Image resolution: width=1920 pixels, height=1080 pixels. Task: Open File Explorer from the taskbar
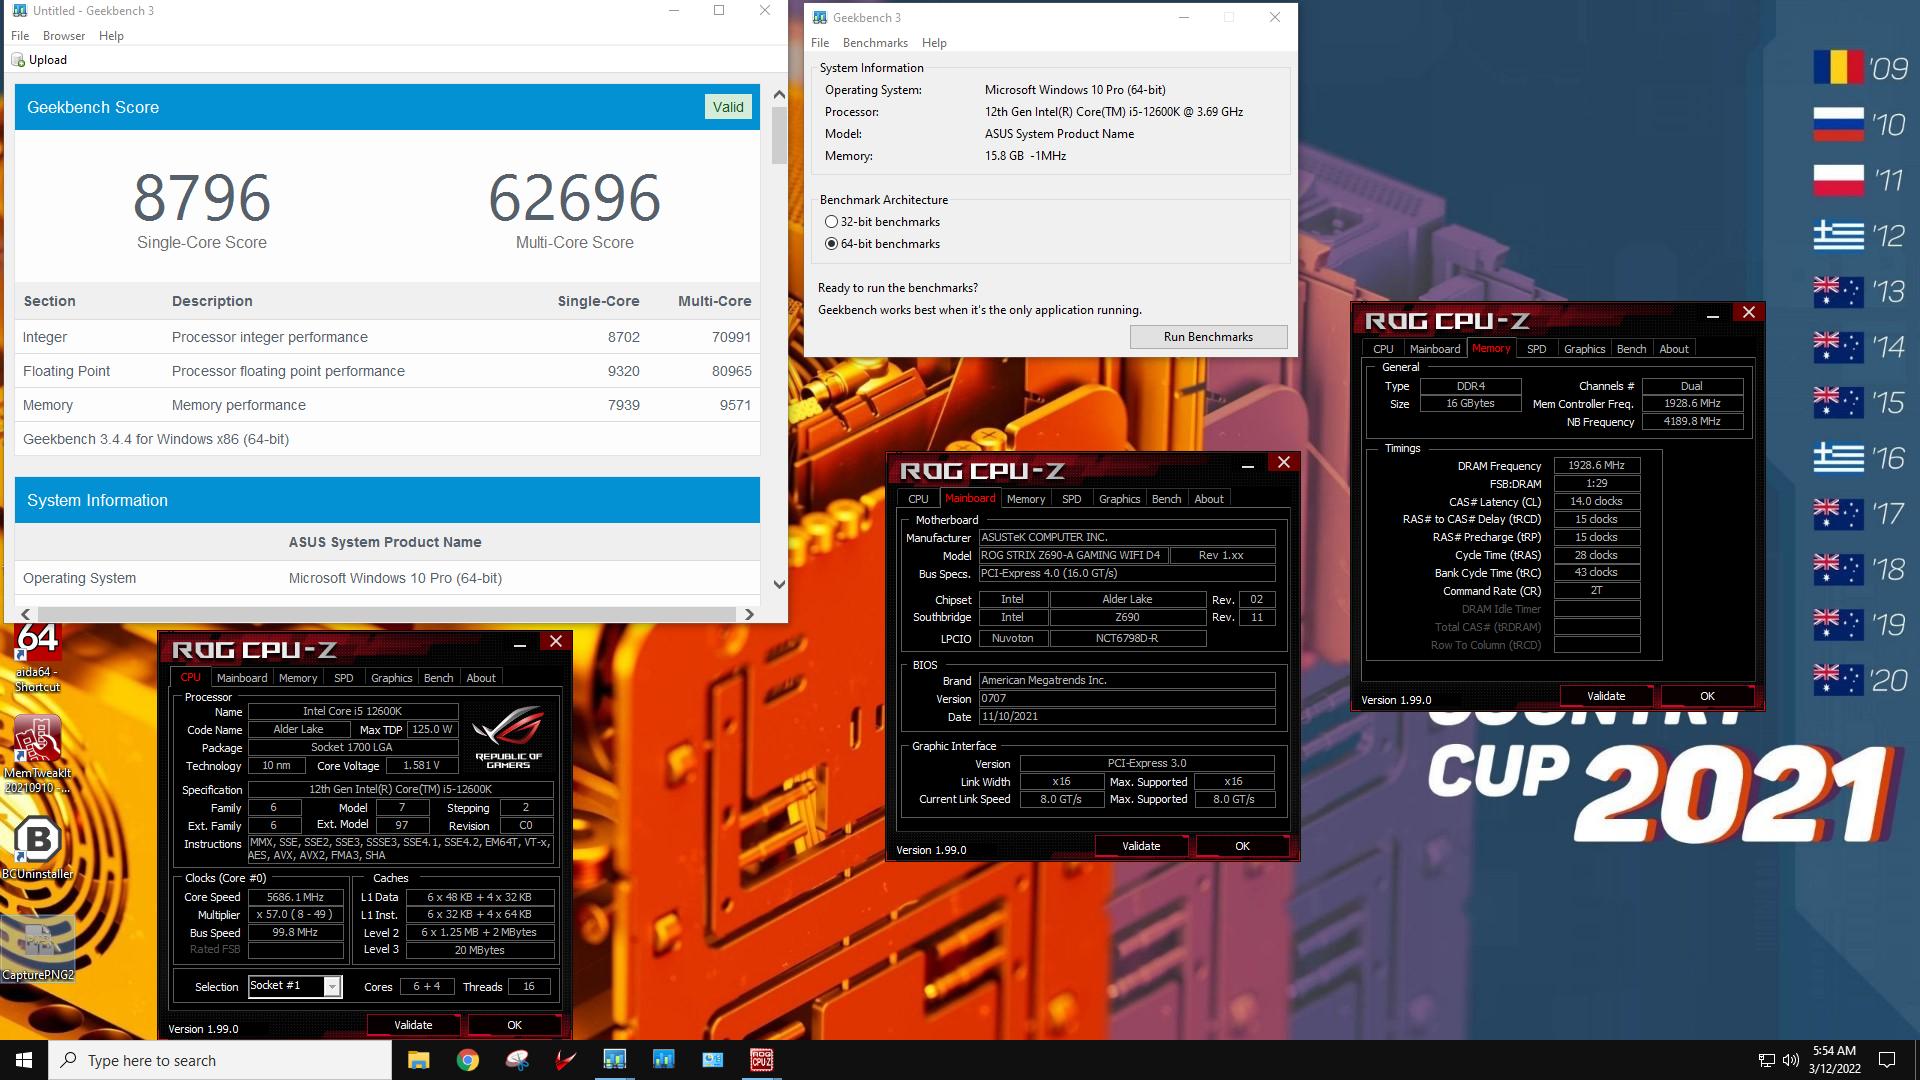click(418, 1060)
